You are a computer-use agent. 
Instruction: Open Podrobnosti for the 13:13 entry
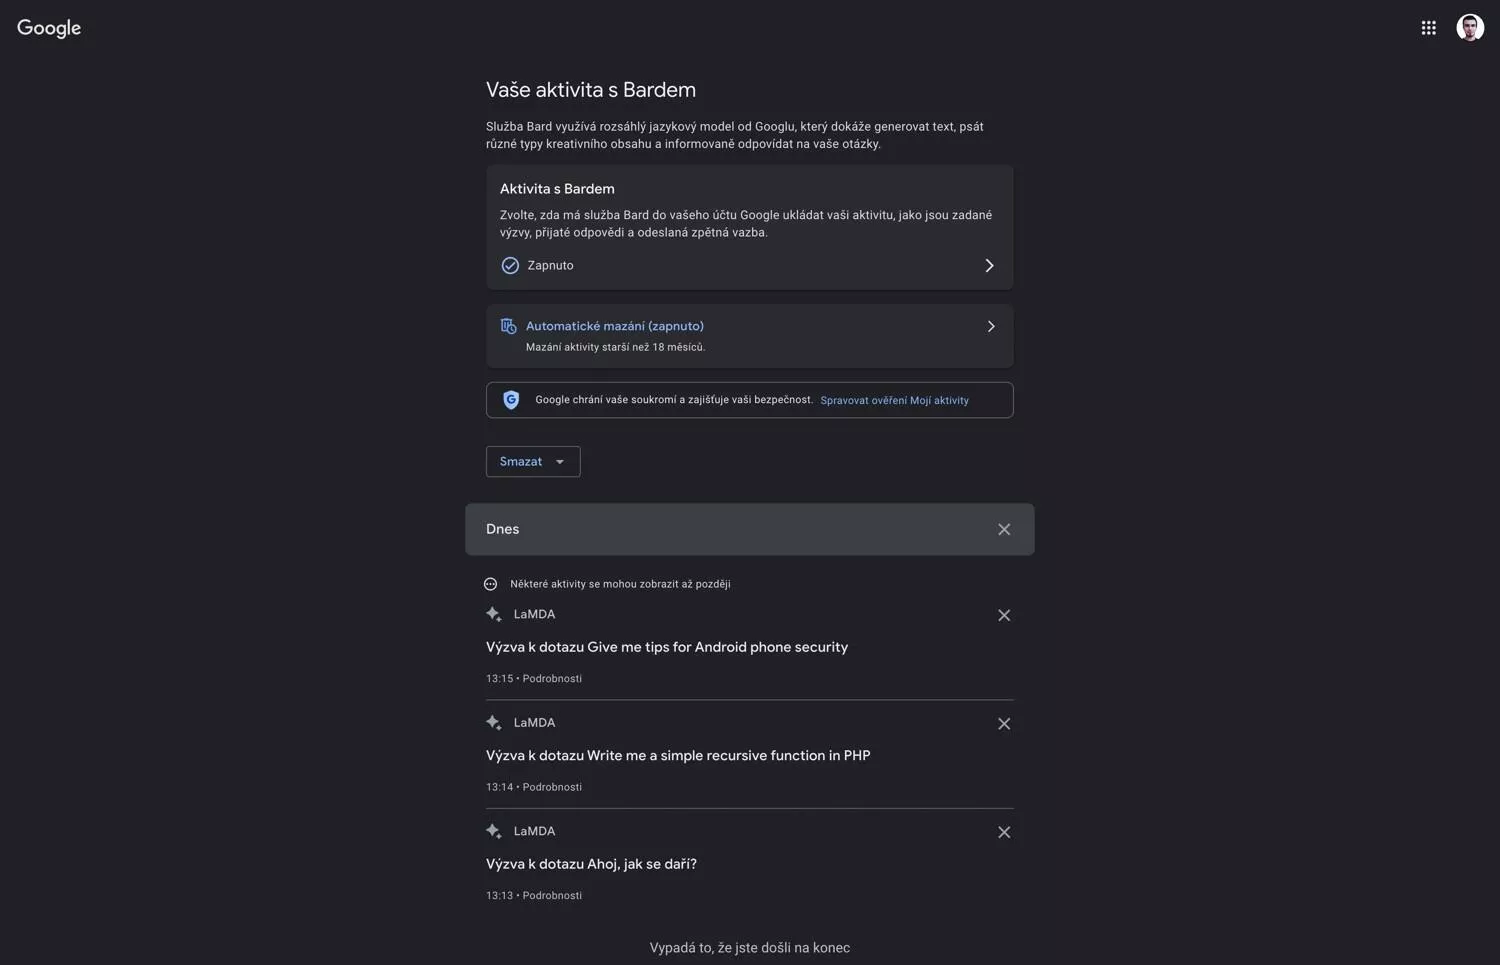pos(552,895)
